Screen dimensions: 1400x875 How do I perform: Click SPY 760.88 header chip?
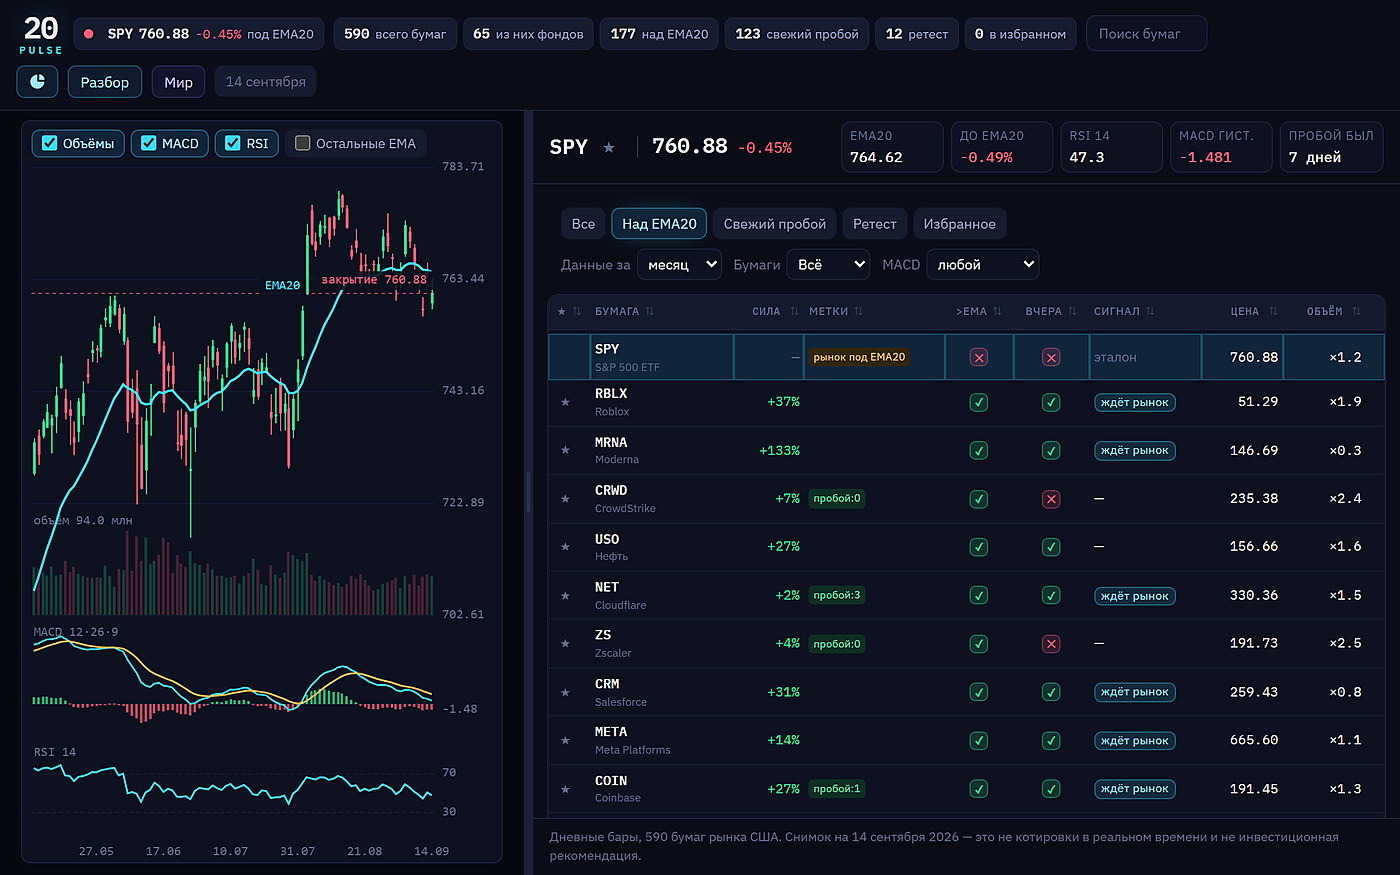[199, 34]
